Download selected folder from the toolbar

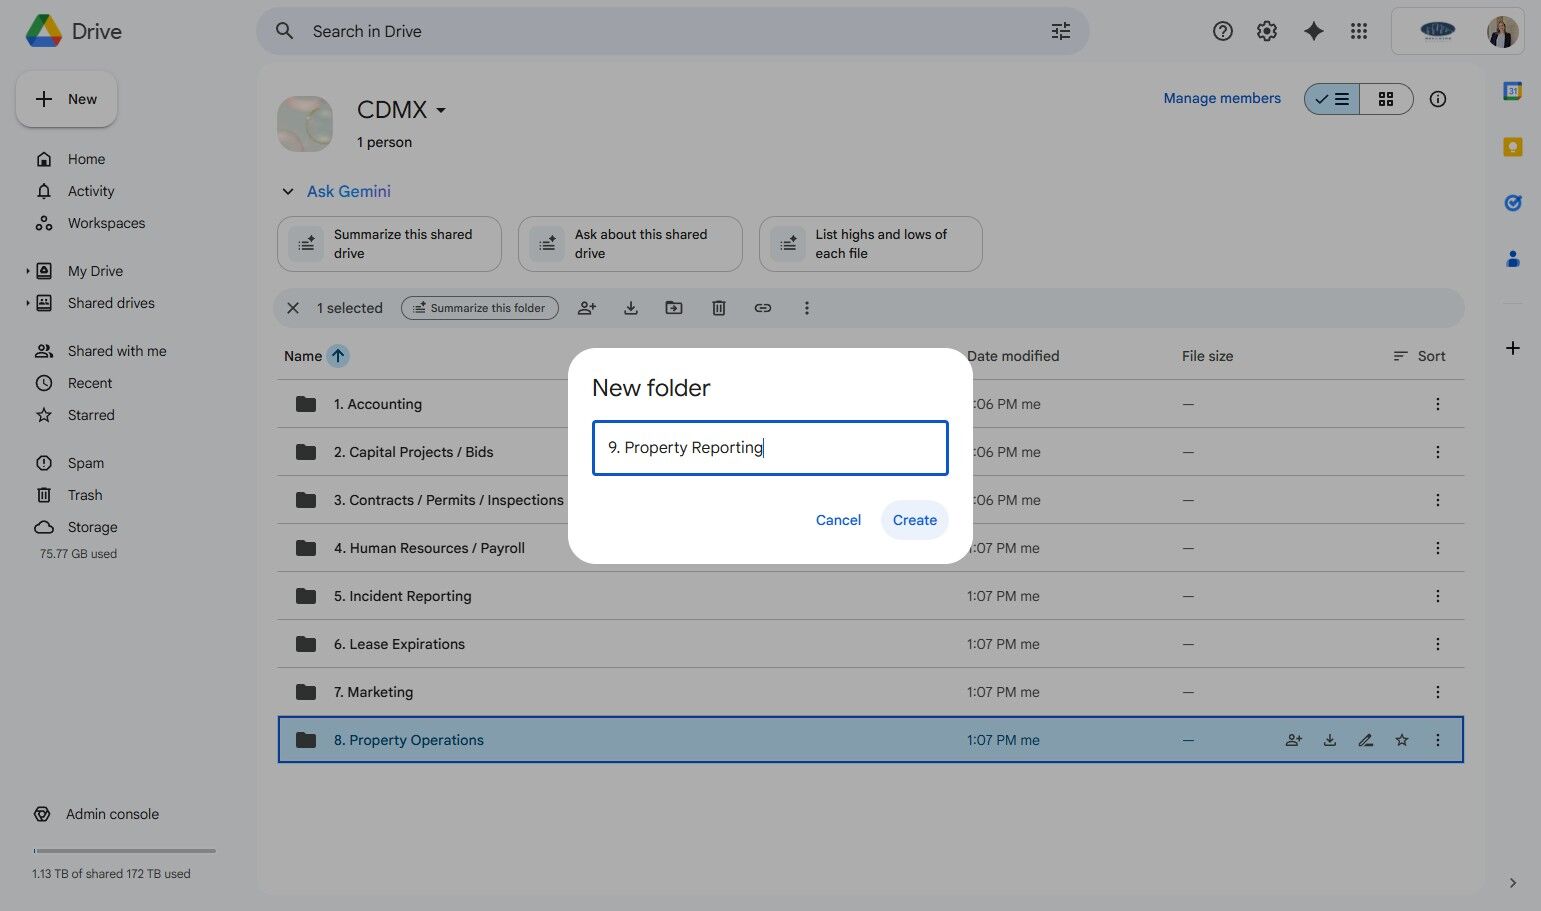coord(631,308)
